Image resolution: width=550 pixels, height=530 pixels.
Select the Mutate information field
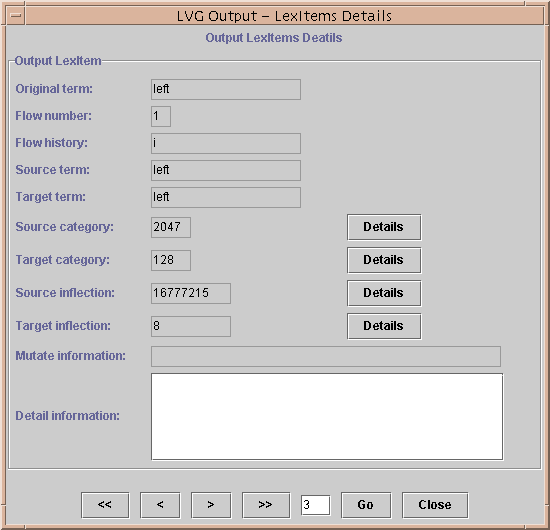326,356
